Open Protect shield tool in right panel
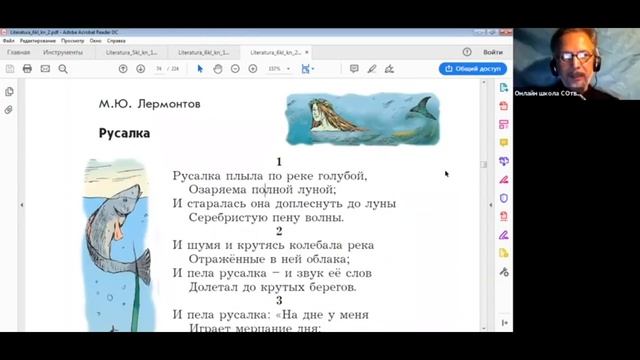Viewport: 640px width, 360px height. [504, 198]
